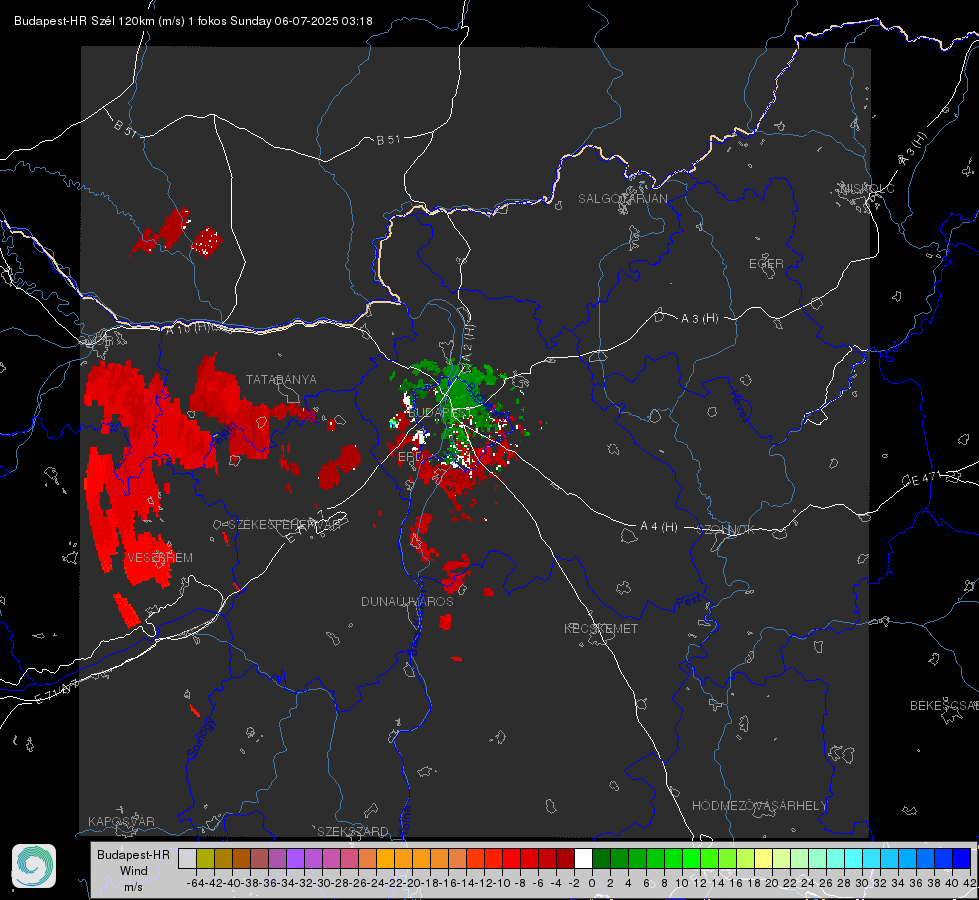Click the light grey swatch starting the wind scale
Image resolution: width=979 pixels, height=900 pixels.
pos(187,858)
